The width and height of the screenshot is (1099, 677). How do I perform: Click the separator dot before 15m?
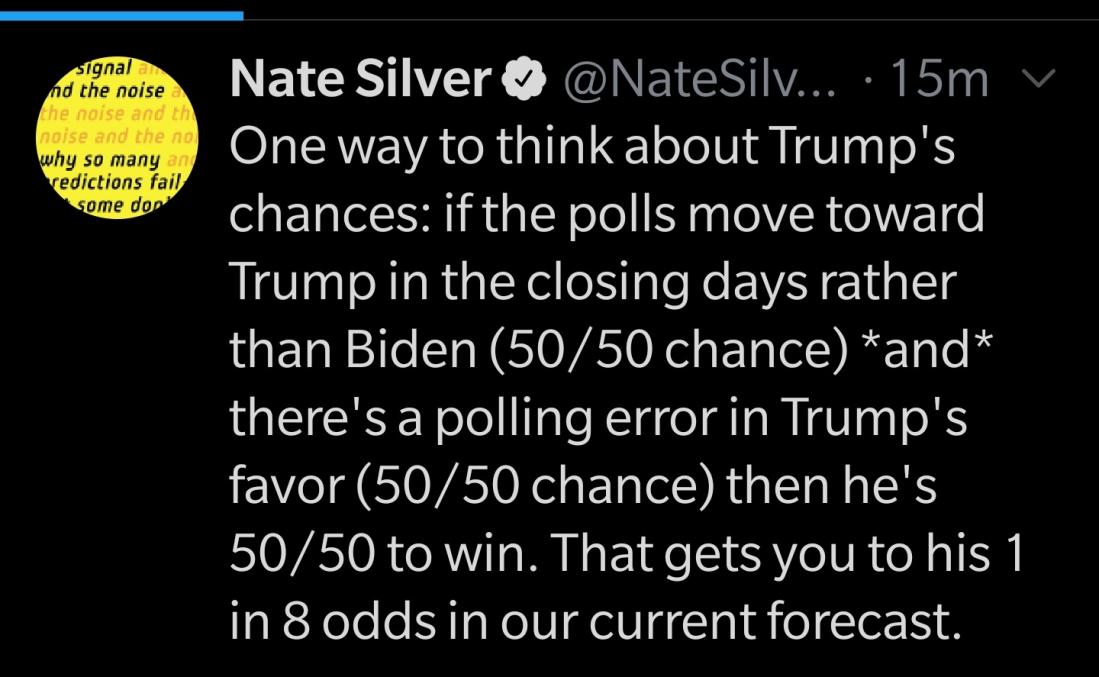click(x=869, y=81)
